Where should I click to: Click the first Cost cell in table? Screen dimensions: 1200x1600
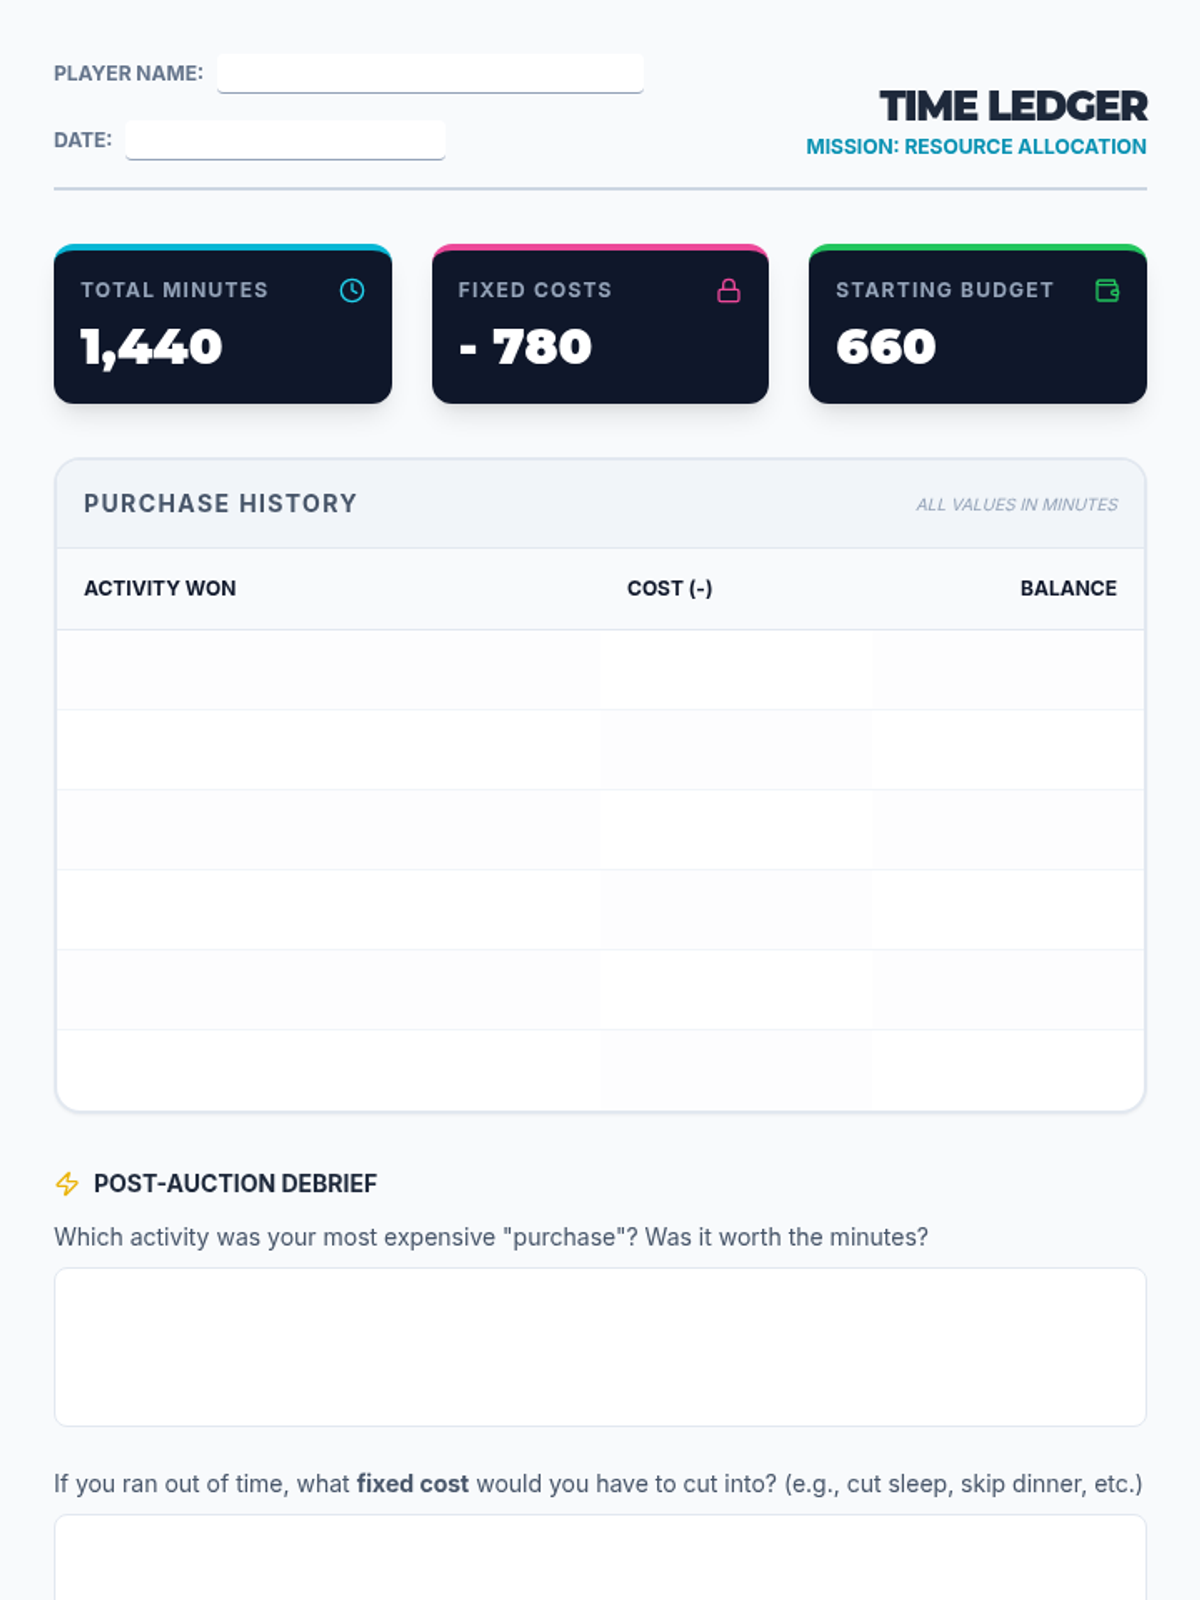[735, 670]
